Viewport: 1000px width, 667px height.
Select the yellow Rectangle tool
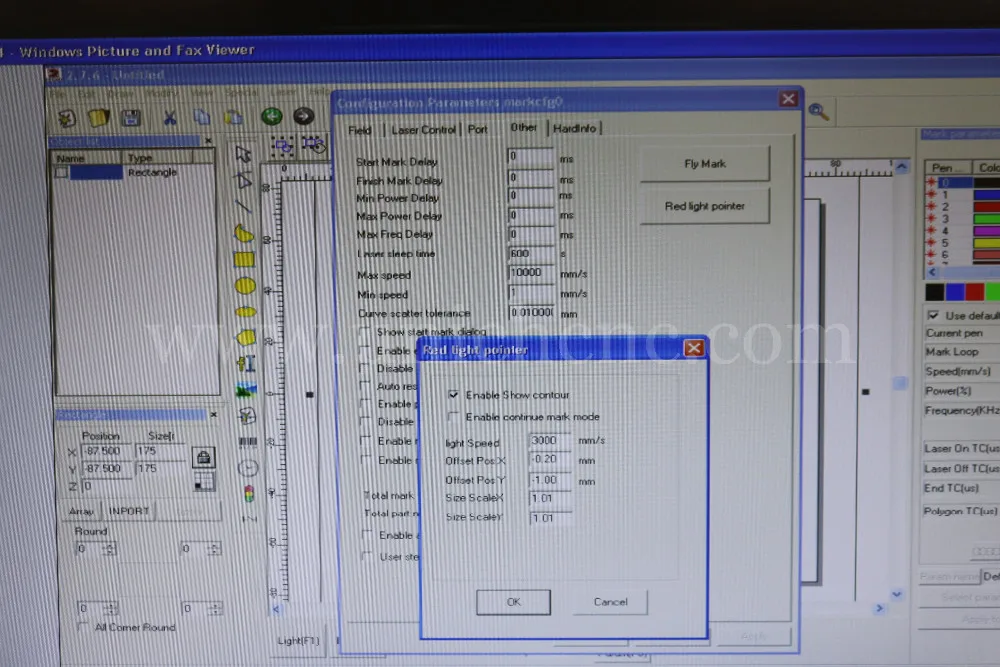coord(244,260)
